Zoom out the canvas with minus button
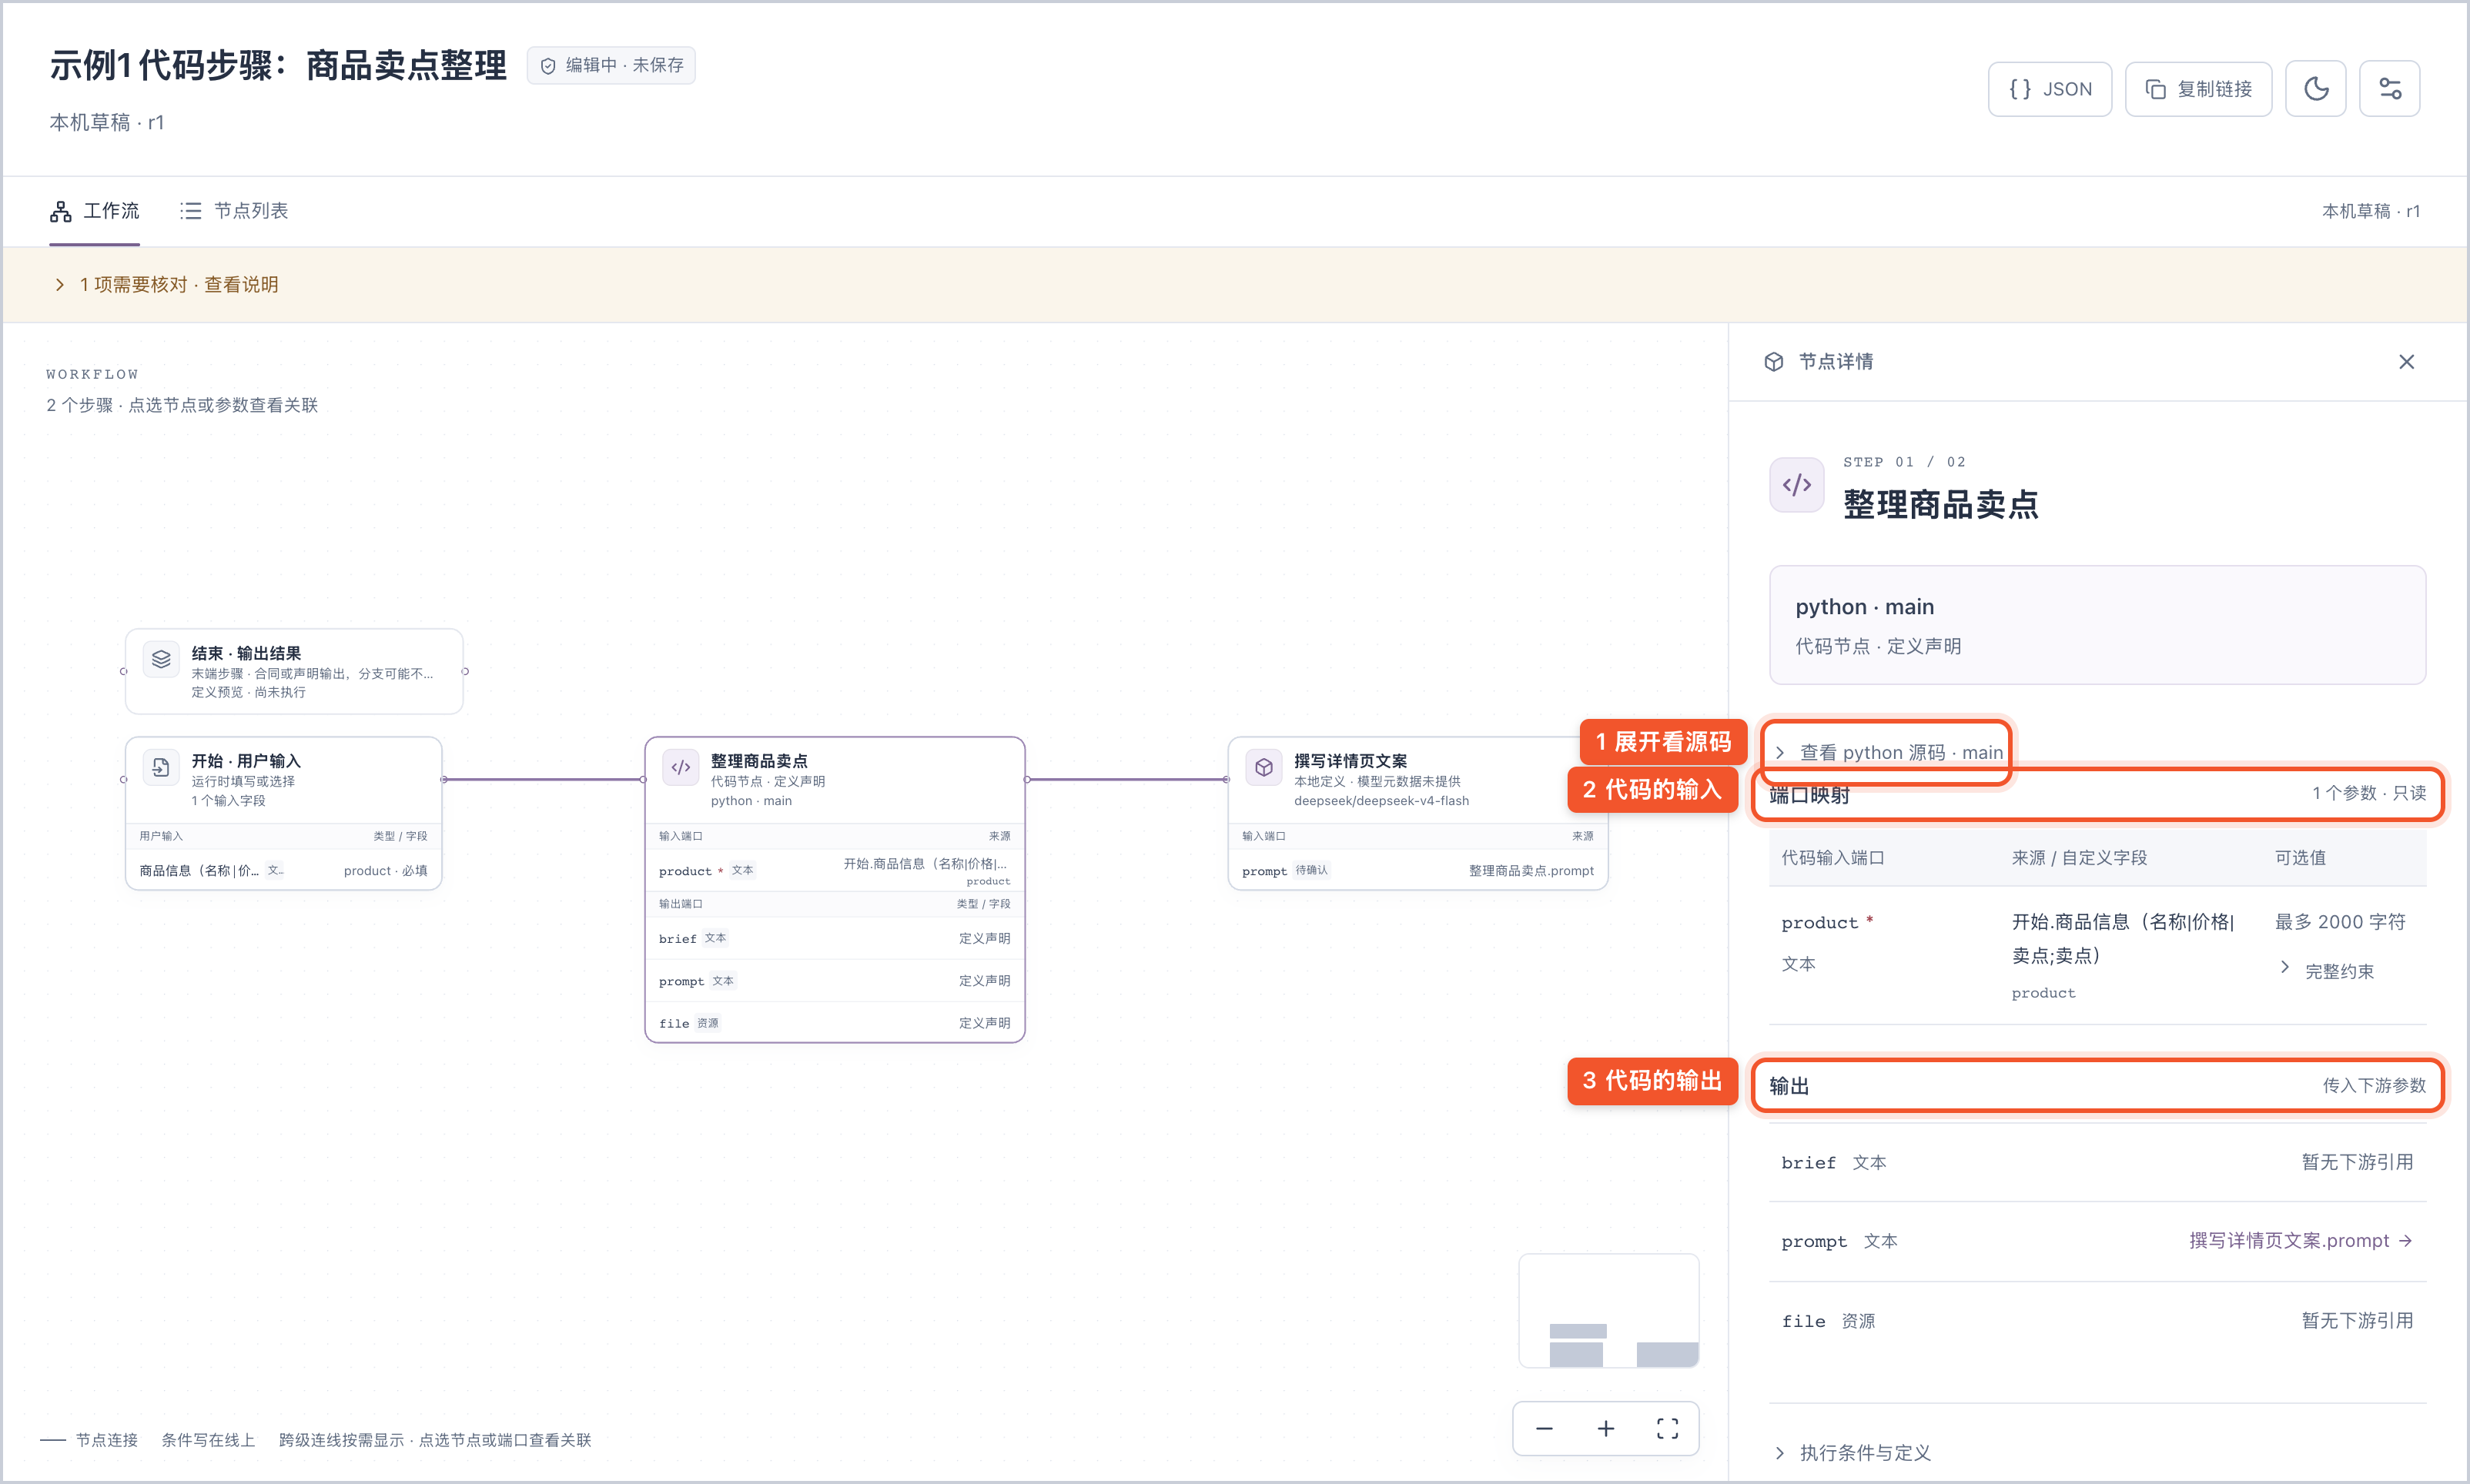The image size is (2470, 1484). 1544,1428
